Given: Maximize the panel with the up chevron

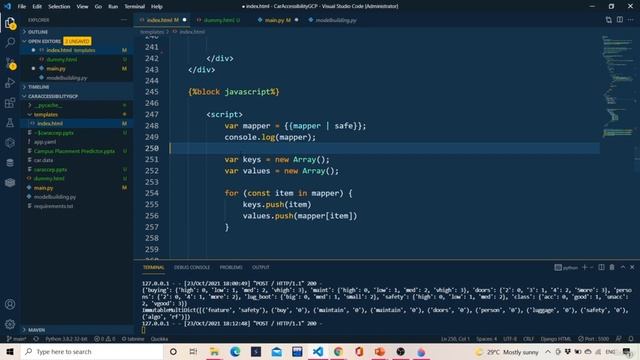Looking at the screenshot, I should click(623, 267).
